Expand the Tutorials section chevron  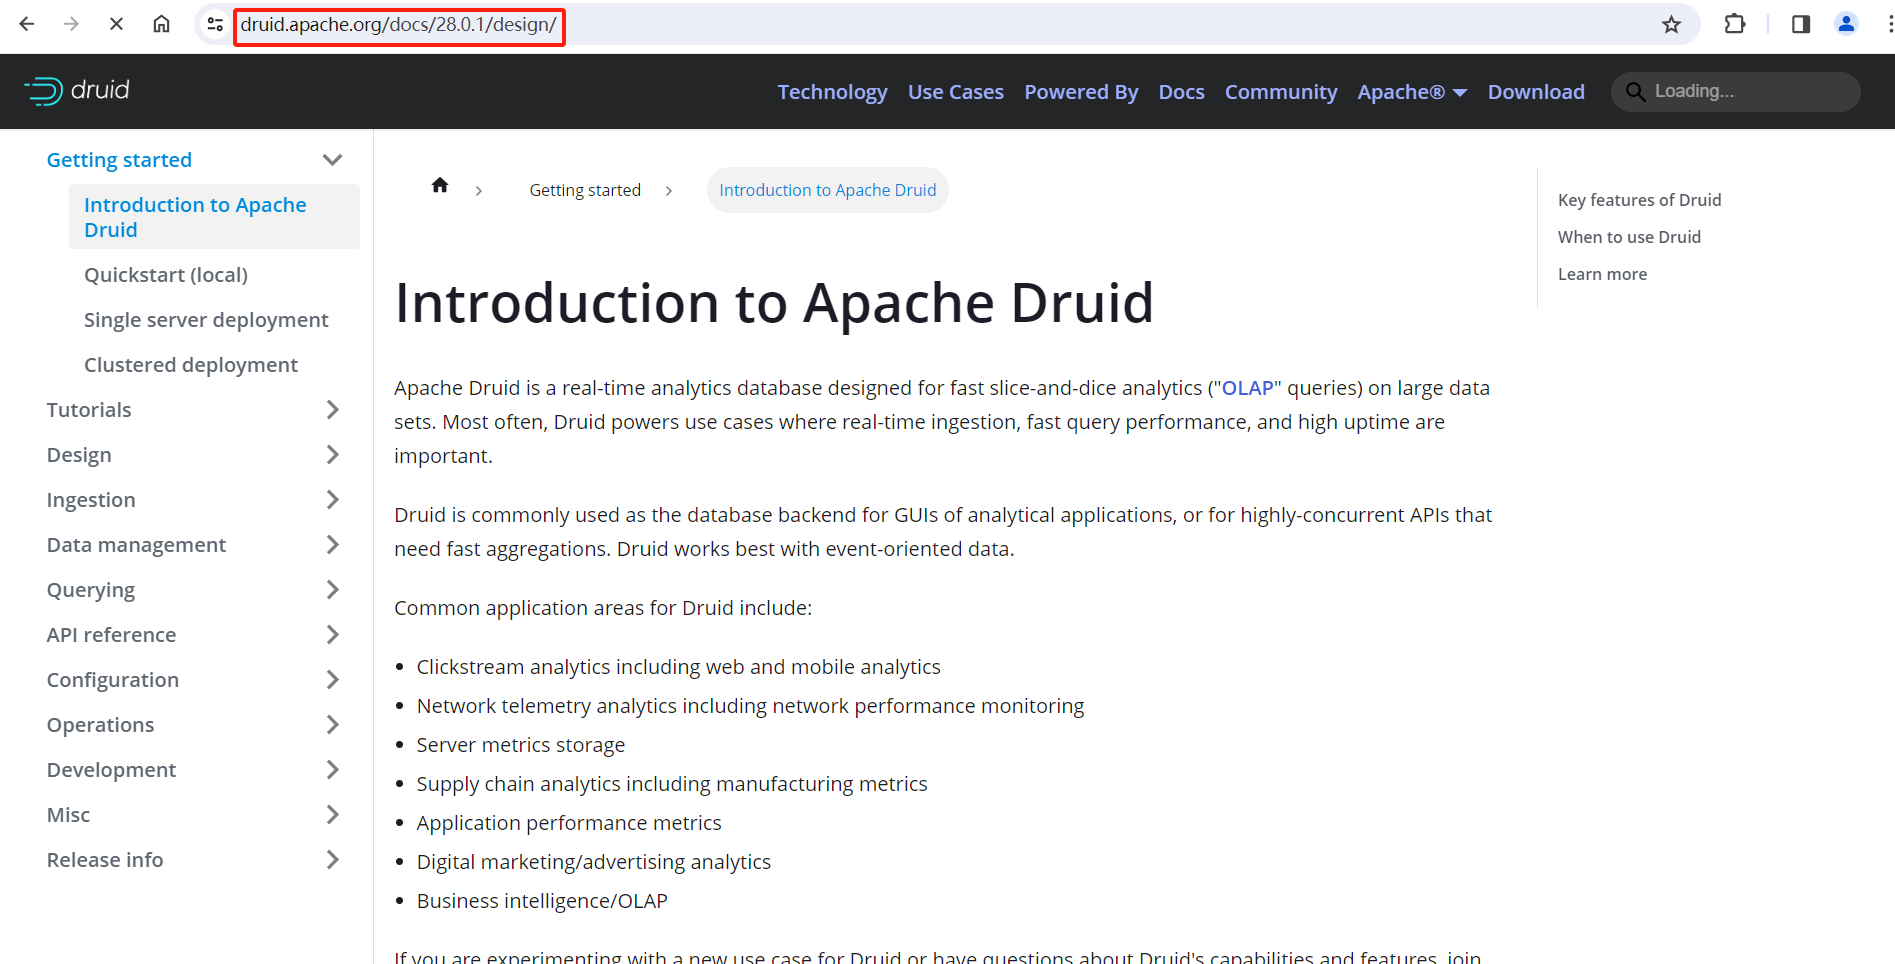[333, 410]
